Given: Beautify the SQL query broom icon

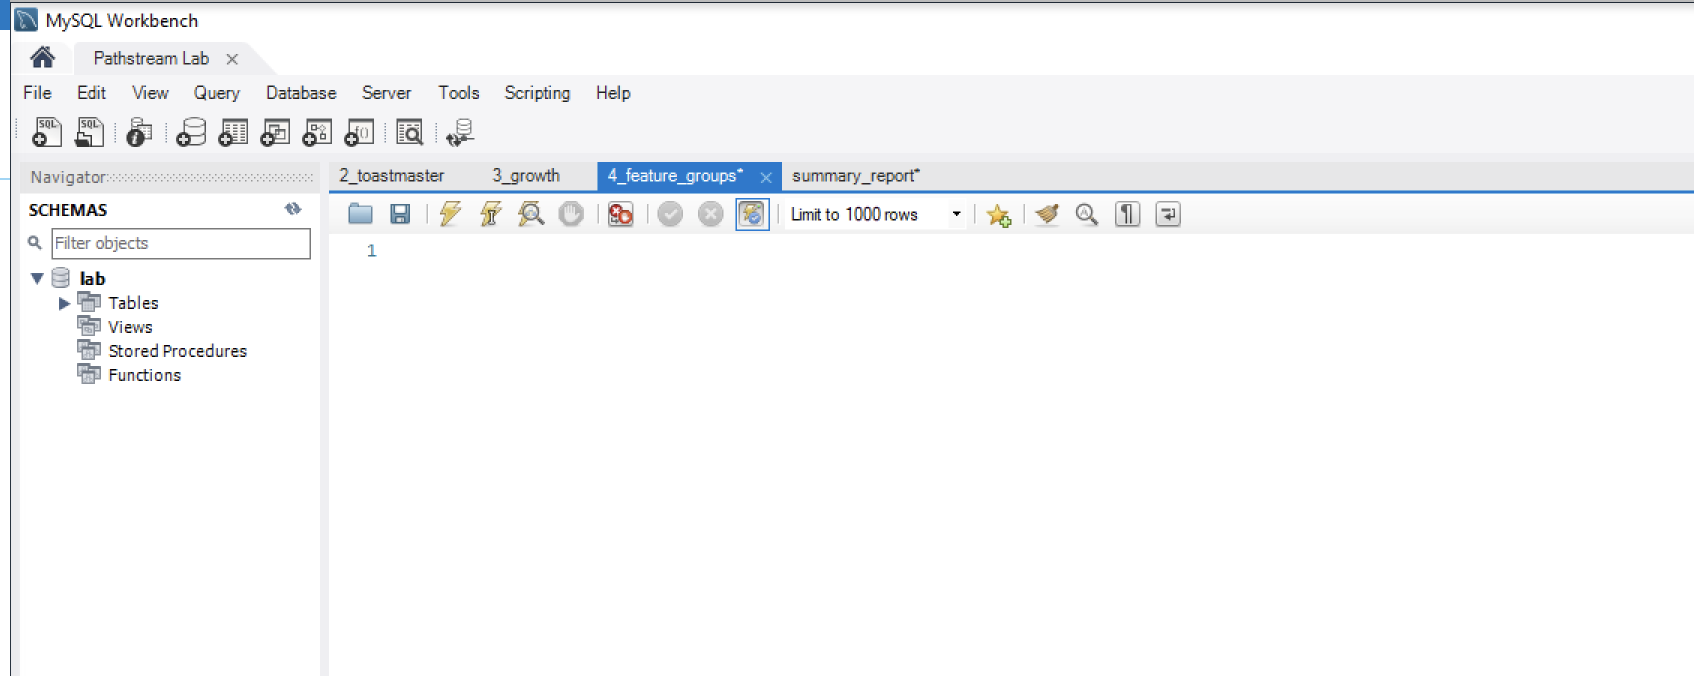Looking at the screenshot, I should tap(1047, 214).
